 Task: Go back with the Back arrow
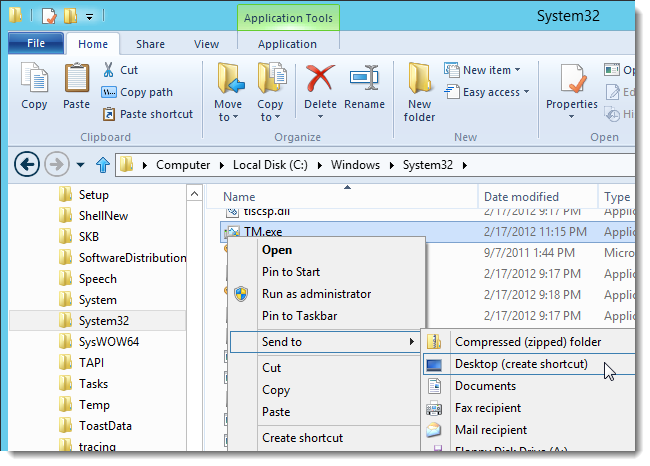tap(27, 165)
